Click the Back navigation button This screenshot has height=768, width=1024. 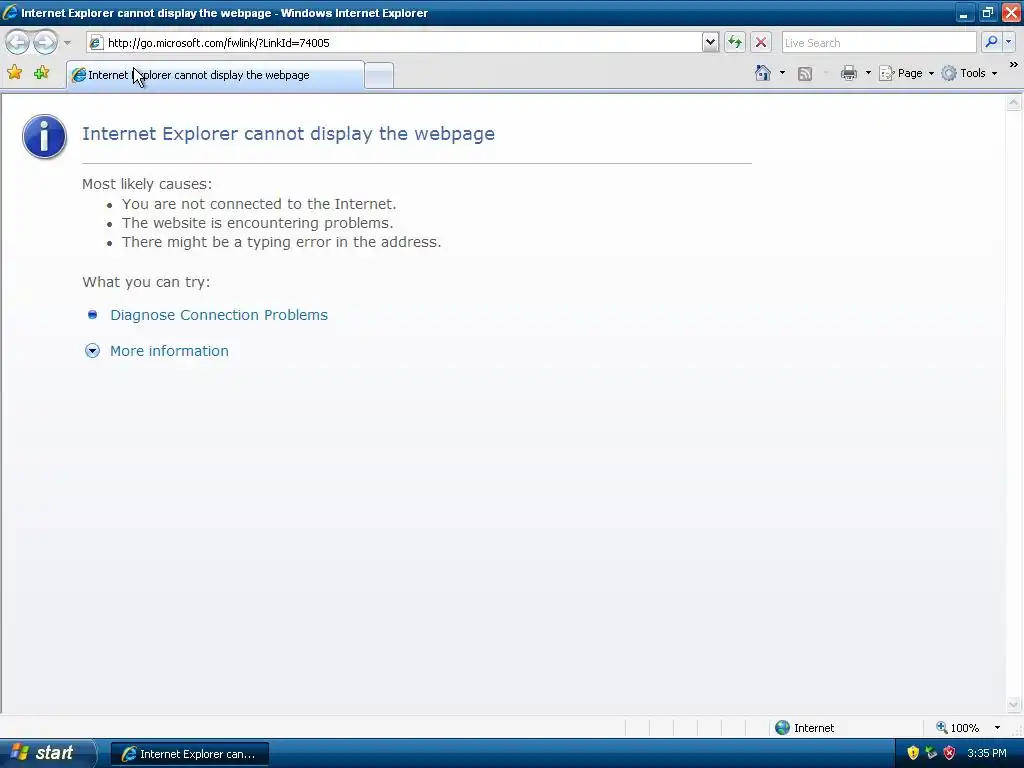pos(18,43)
